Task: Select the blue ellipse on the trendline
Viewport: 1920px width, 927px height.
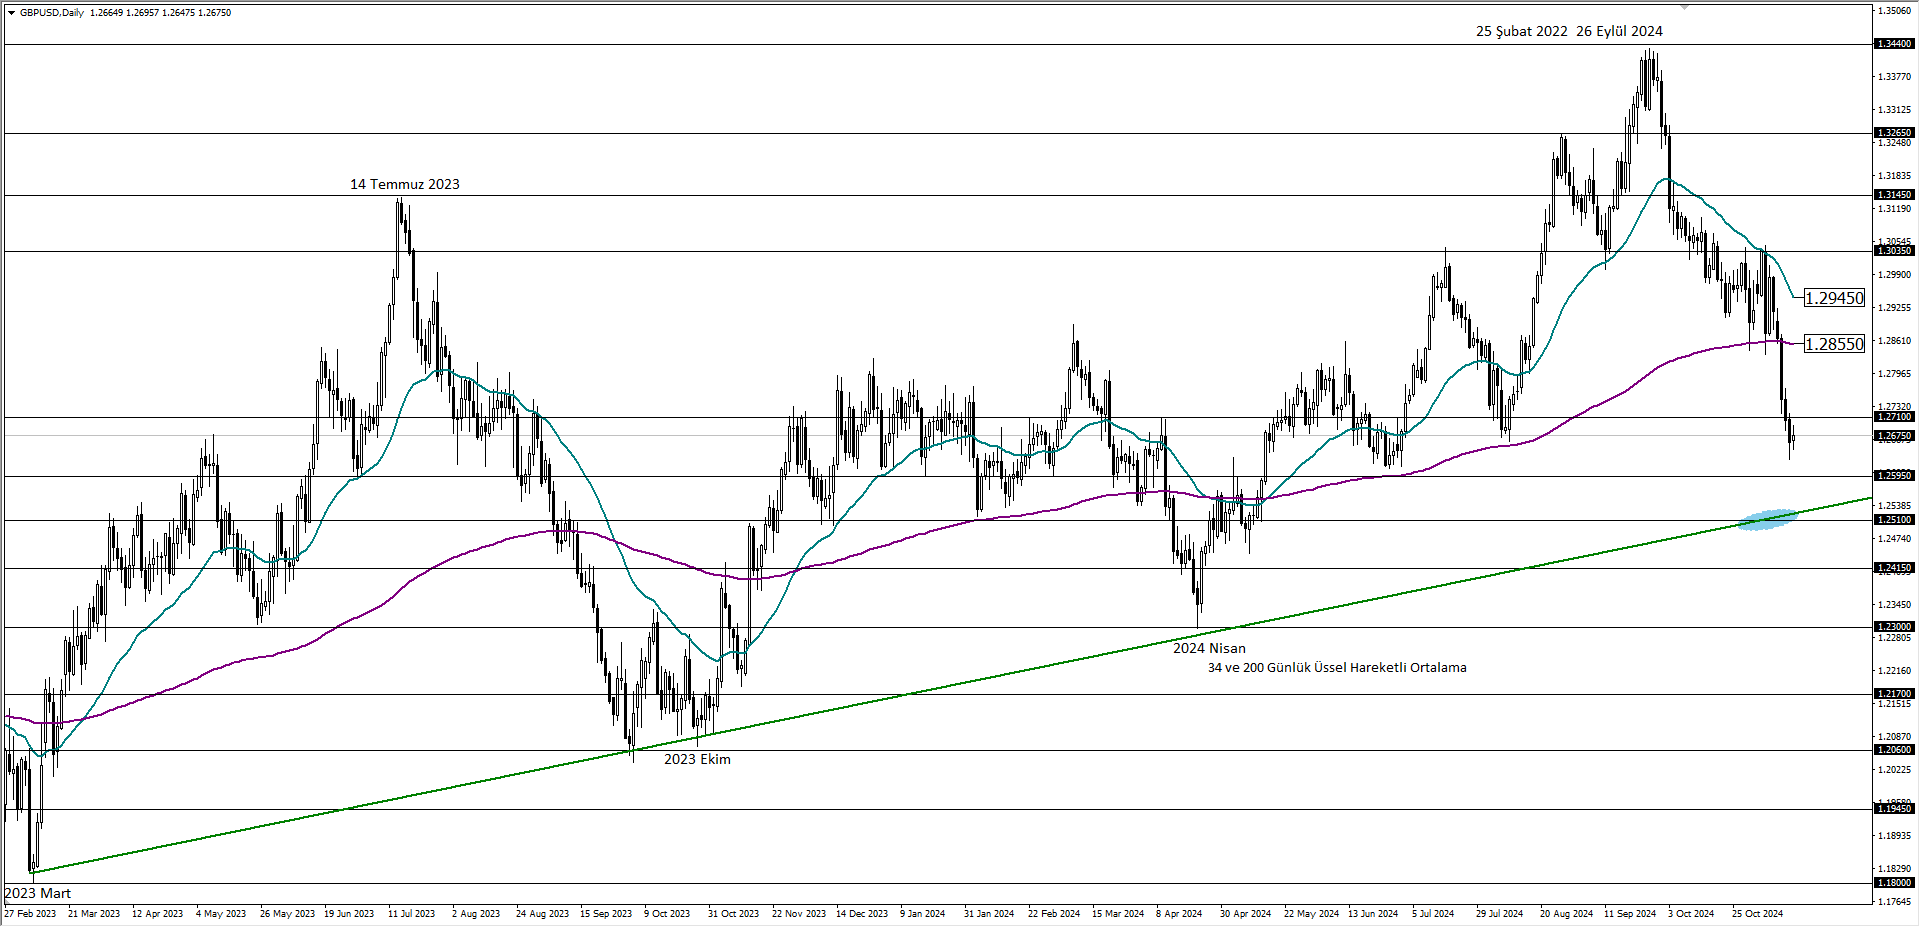Action: pyautogui.click(x=1767, y=519)
